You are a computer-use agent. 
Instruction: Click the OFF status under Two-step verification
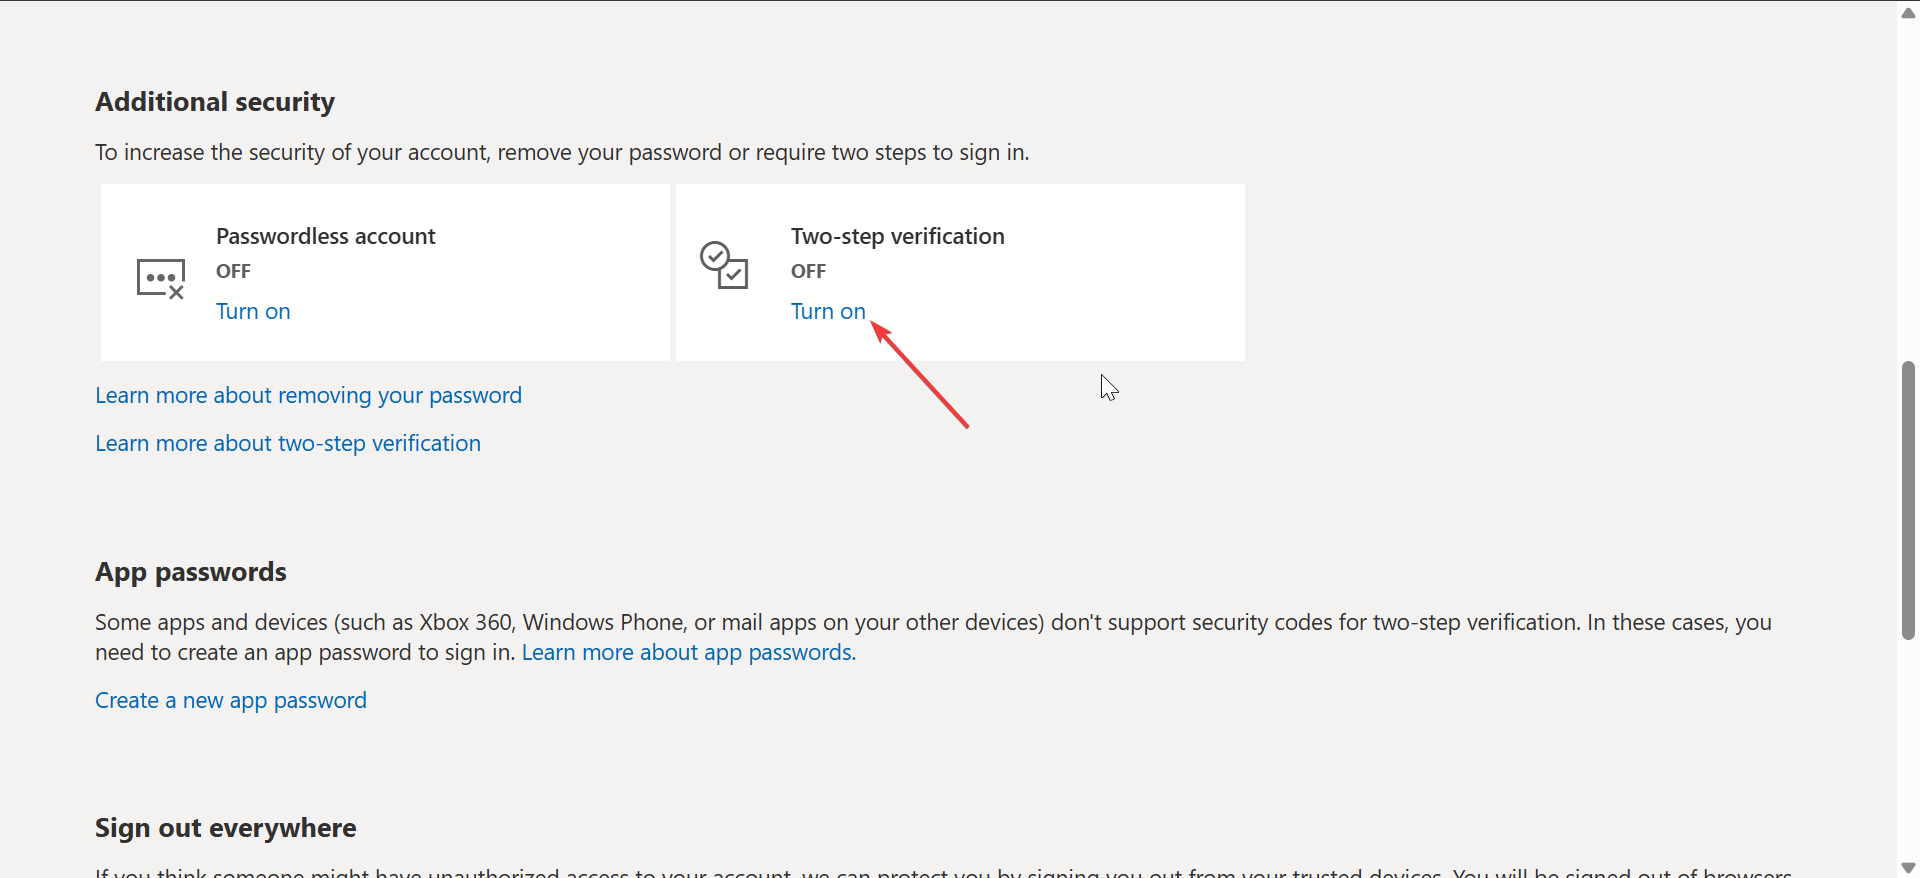[808, 271]
